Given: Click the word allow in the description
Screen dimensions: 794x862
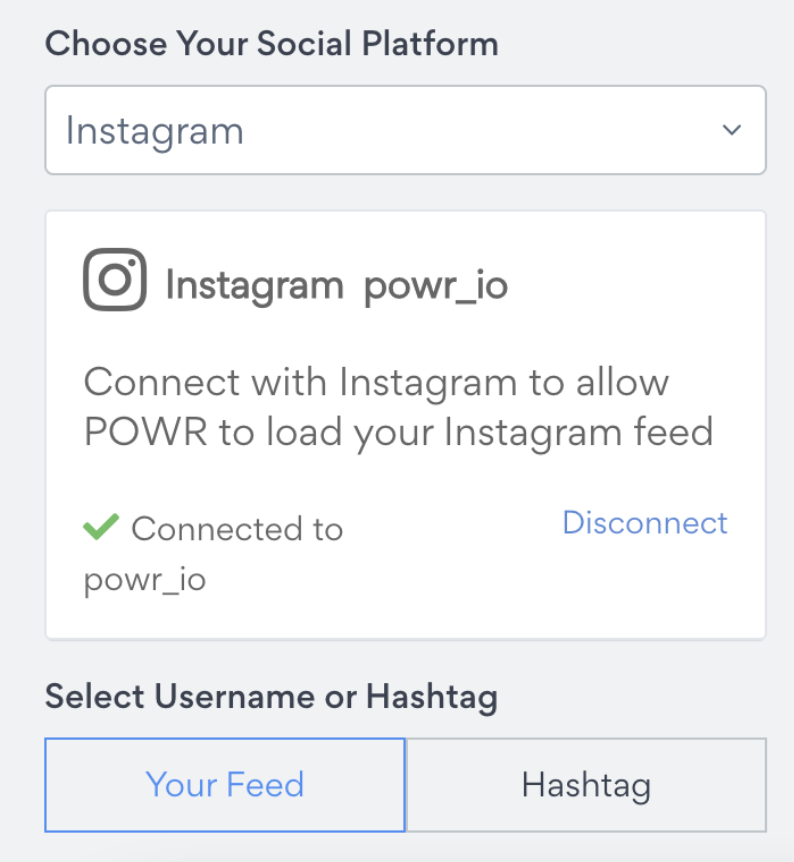Looking at the screenshot, I should (622, 382).
